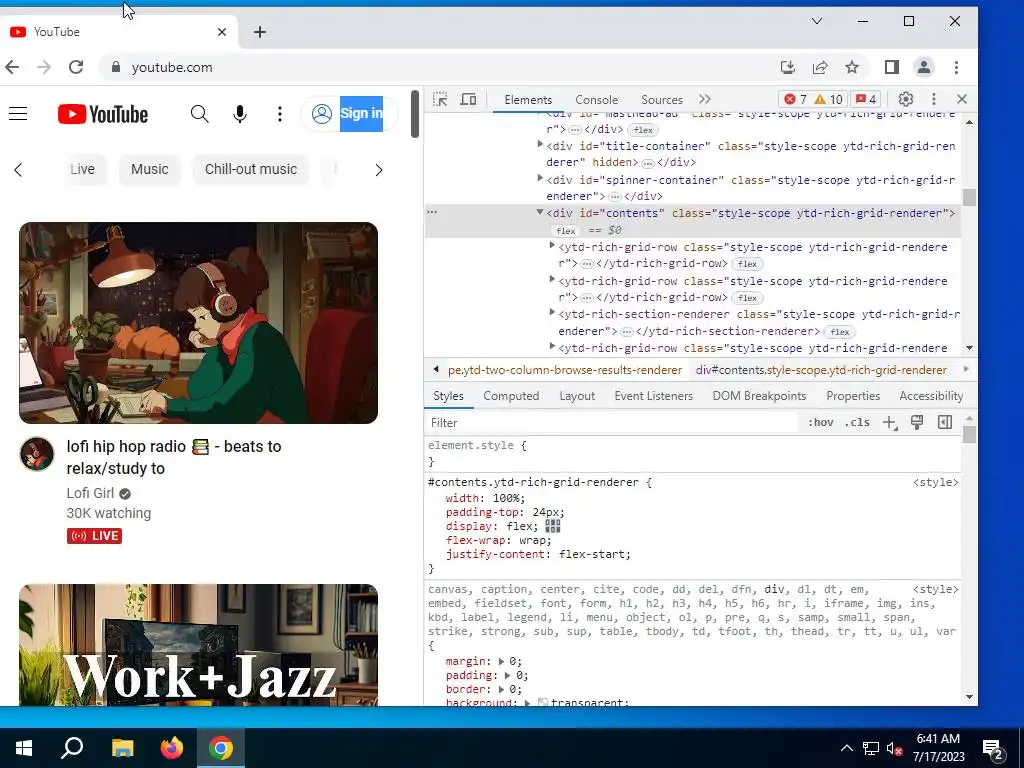The image size is (1024, 768).
Task: Reload the page
Action: point(76,67)
